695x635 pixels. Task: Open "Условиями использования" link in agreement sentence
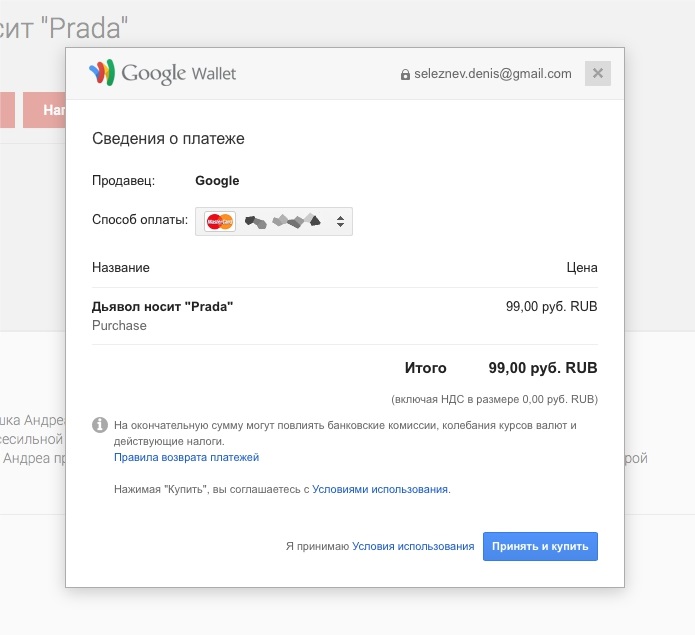(380, 490)
